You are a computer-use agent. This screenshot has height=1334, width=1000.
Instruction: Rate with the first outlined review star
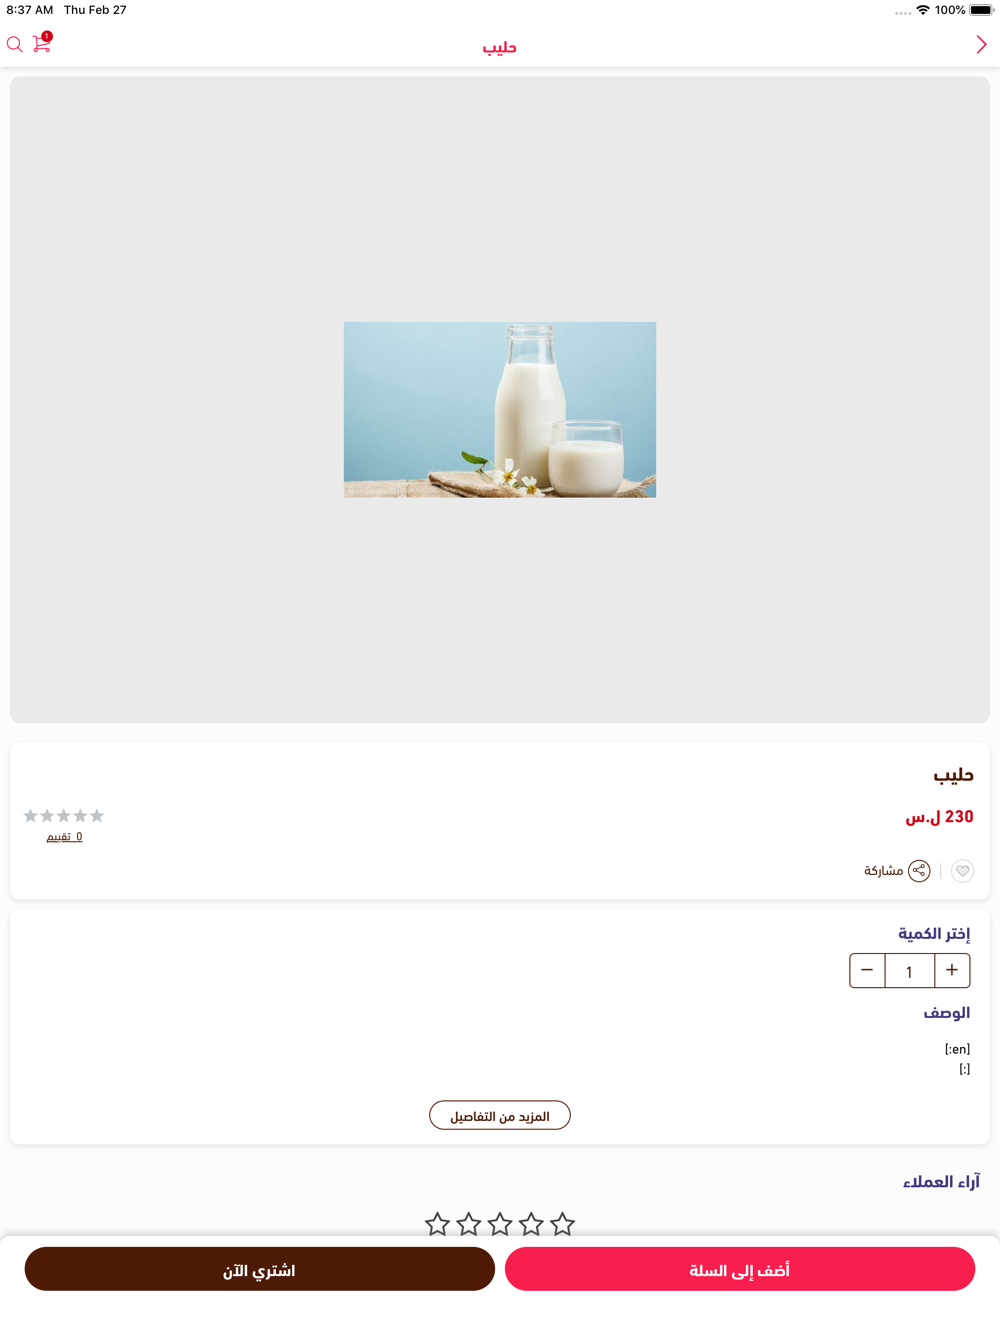[437, 1224]
